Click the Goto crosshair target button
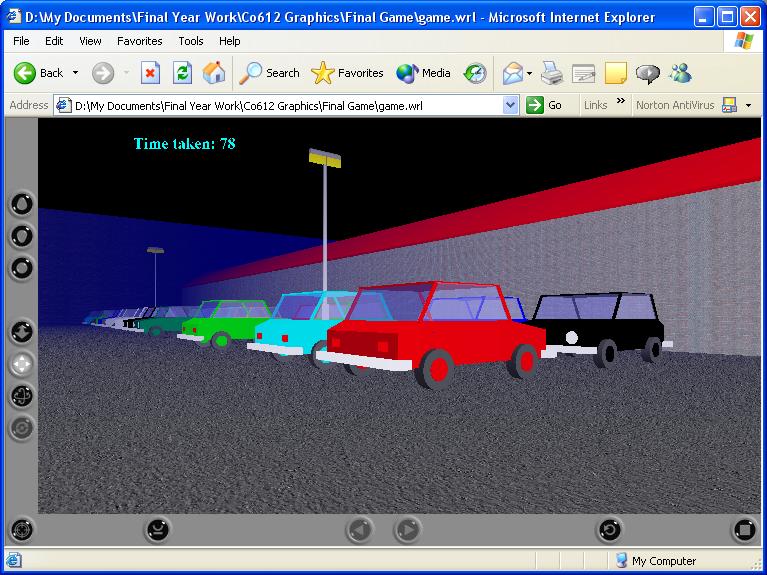The image size is (767, 575). point(22,529)
